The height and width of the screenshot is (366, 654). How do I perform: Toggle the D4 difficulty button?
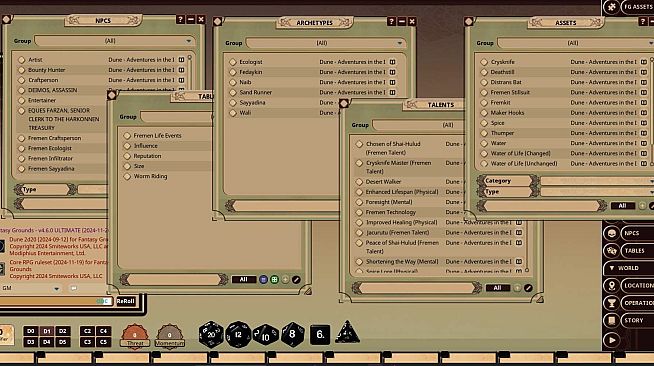click(47, 342)
